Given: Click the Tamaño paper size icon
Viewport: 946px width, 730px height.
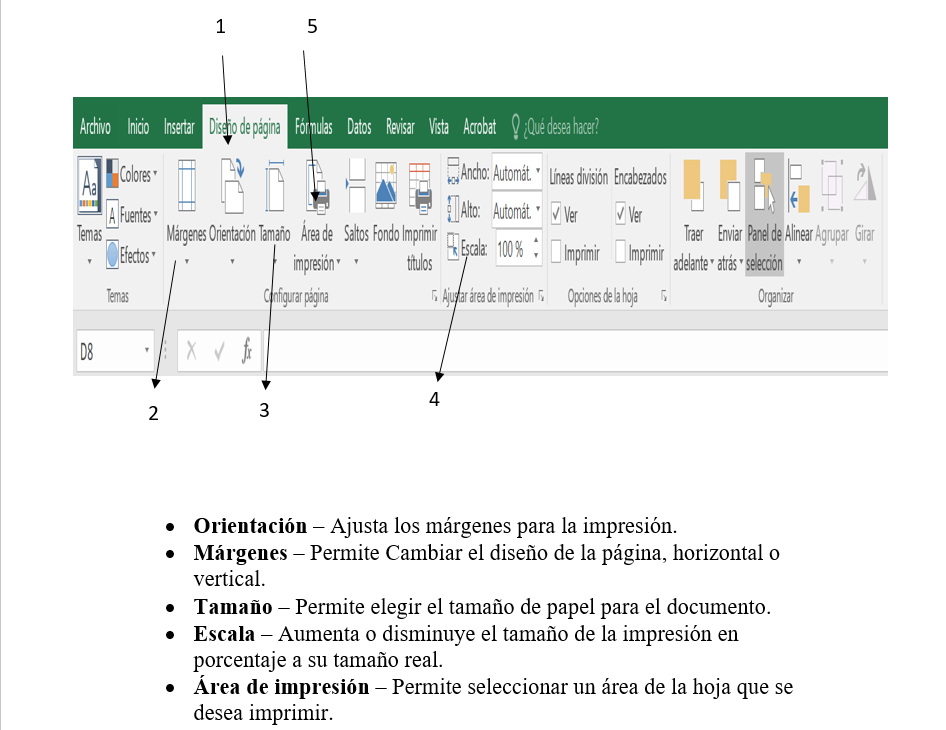Looking at the screenshot, I should tap(275, 185).
